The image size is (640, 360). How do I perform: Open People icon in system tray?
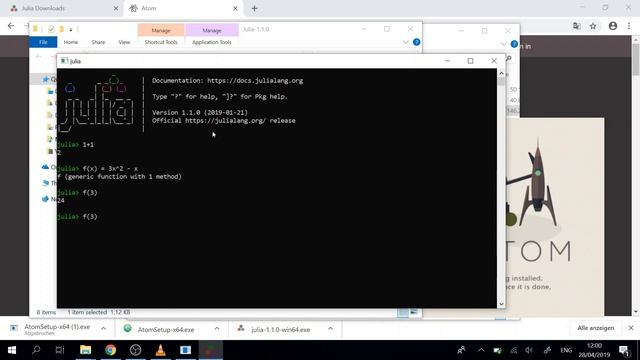coord(462,350)
